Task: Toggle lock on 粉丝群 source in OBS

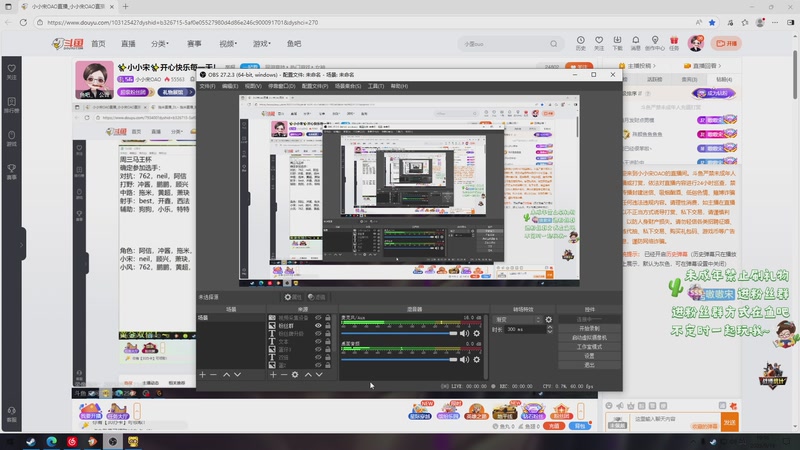Action: click(328, 326)
